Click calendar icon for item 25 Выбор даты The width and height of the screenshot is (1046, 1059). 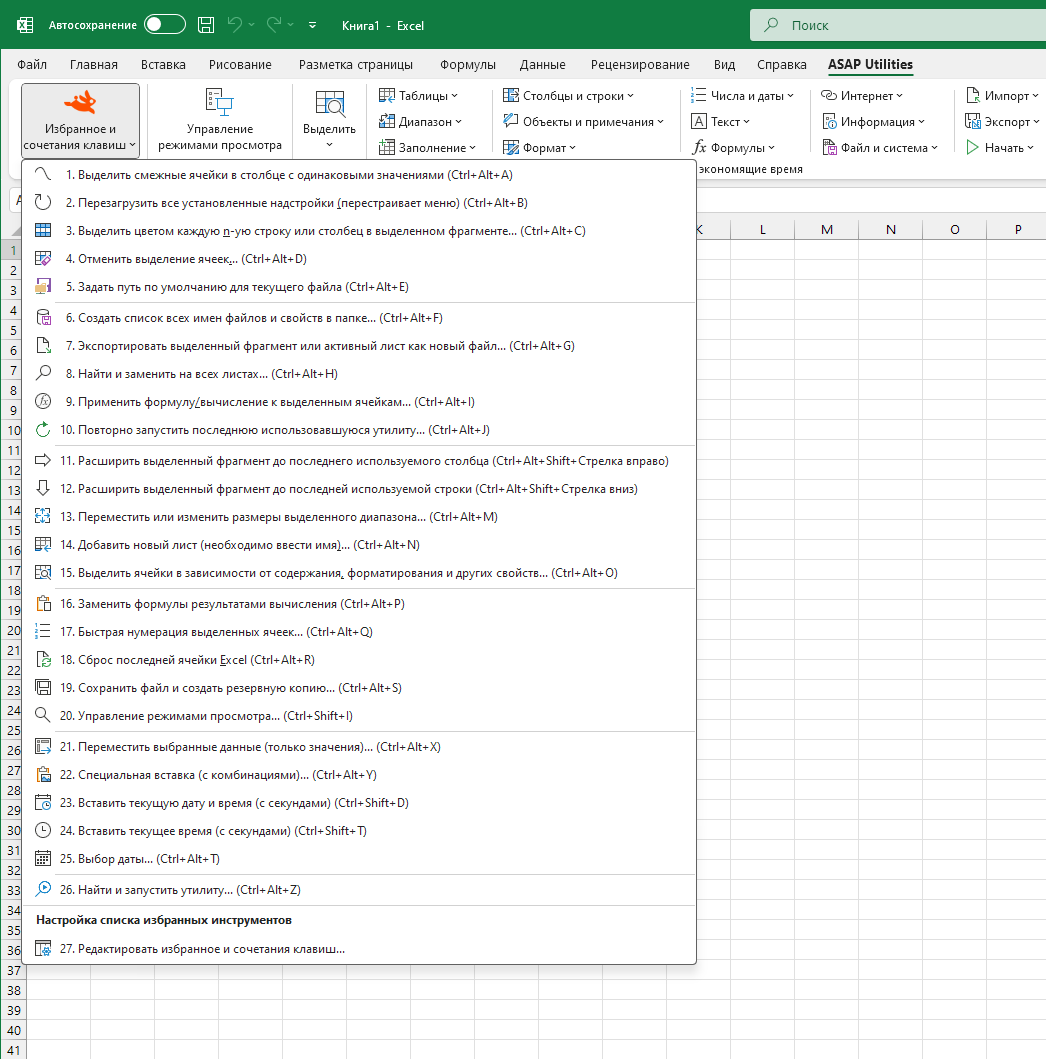[x=43, y=858]
